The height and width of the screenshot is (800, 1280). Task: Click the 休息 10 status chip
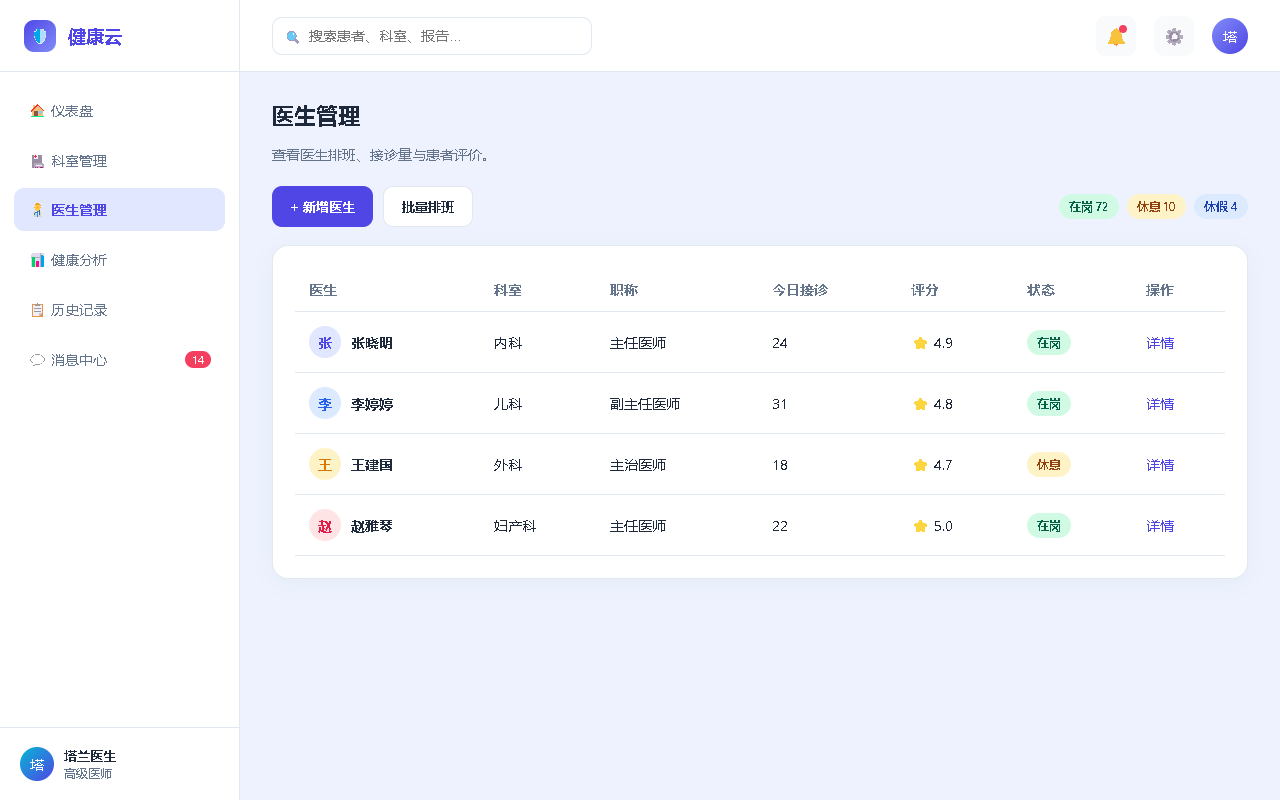[1156, 207]
